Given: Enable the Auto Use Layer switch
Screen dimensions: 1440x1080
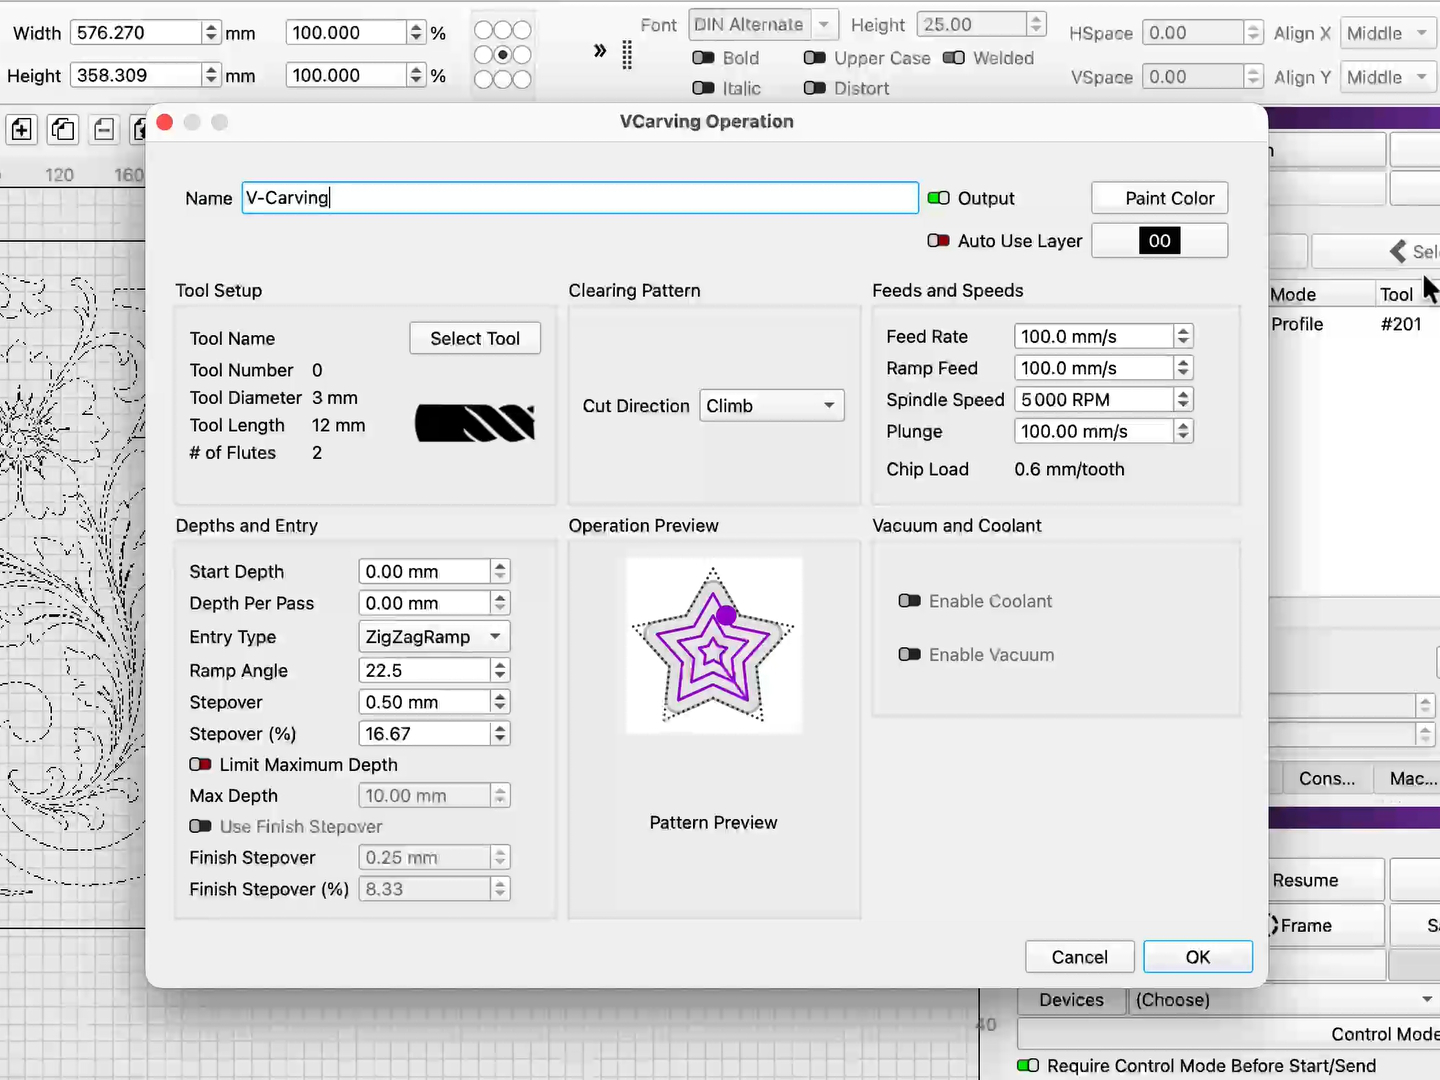Looking at the screenshot, I should coord(938,241).
